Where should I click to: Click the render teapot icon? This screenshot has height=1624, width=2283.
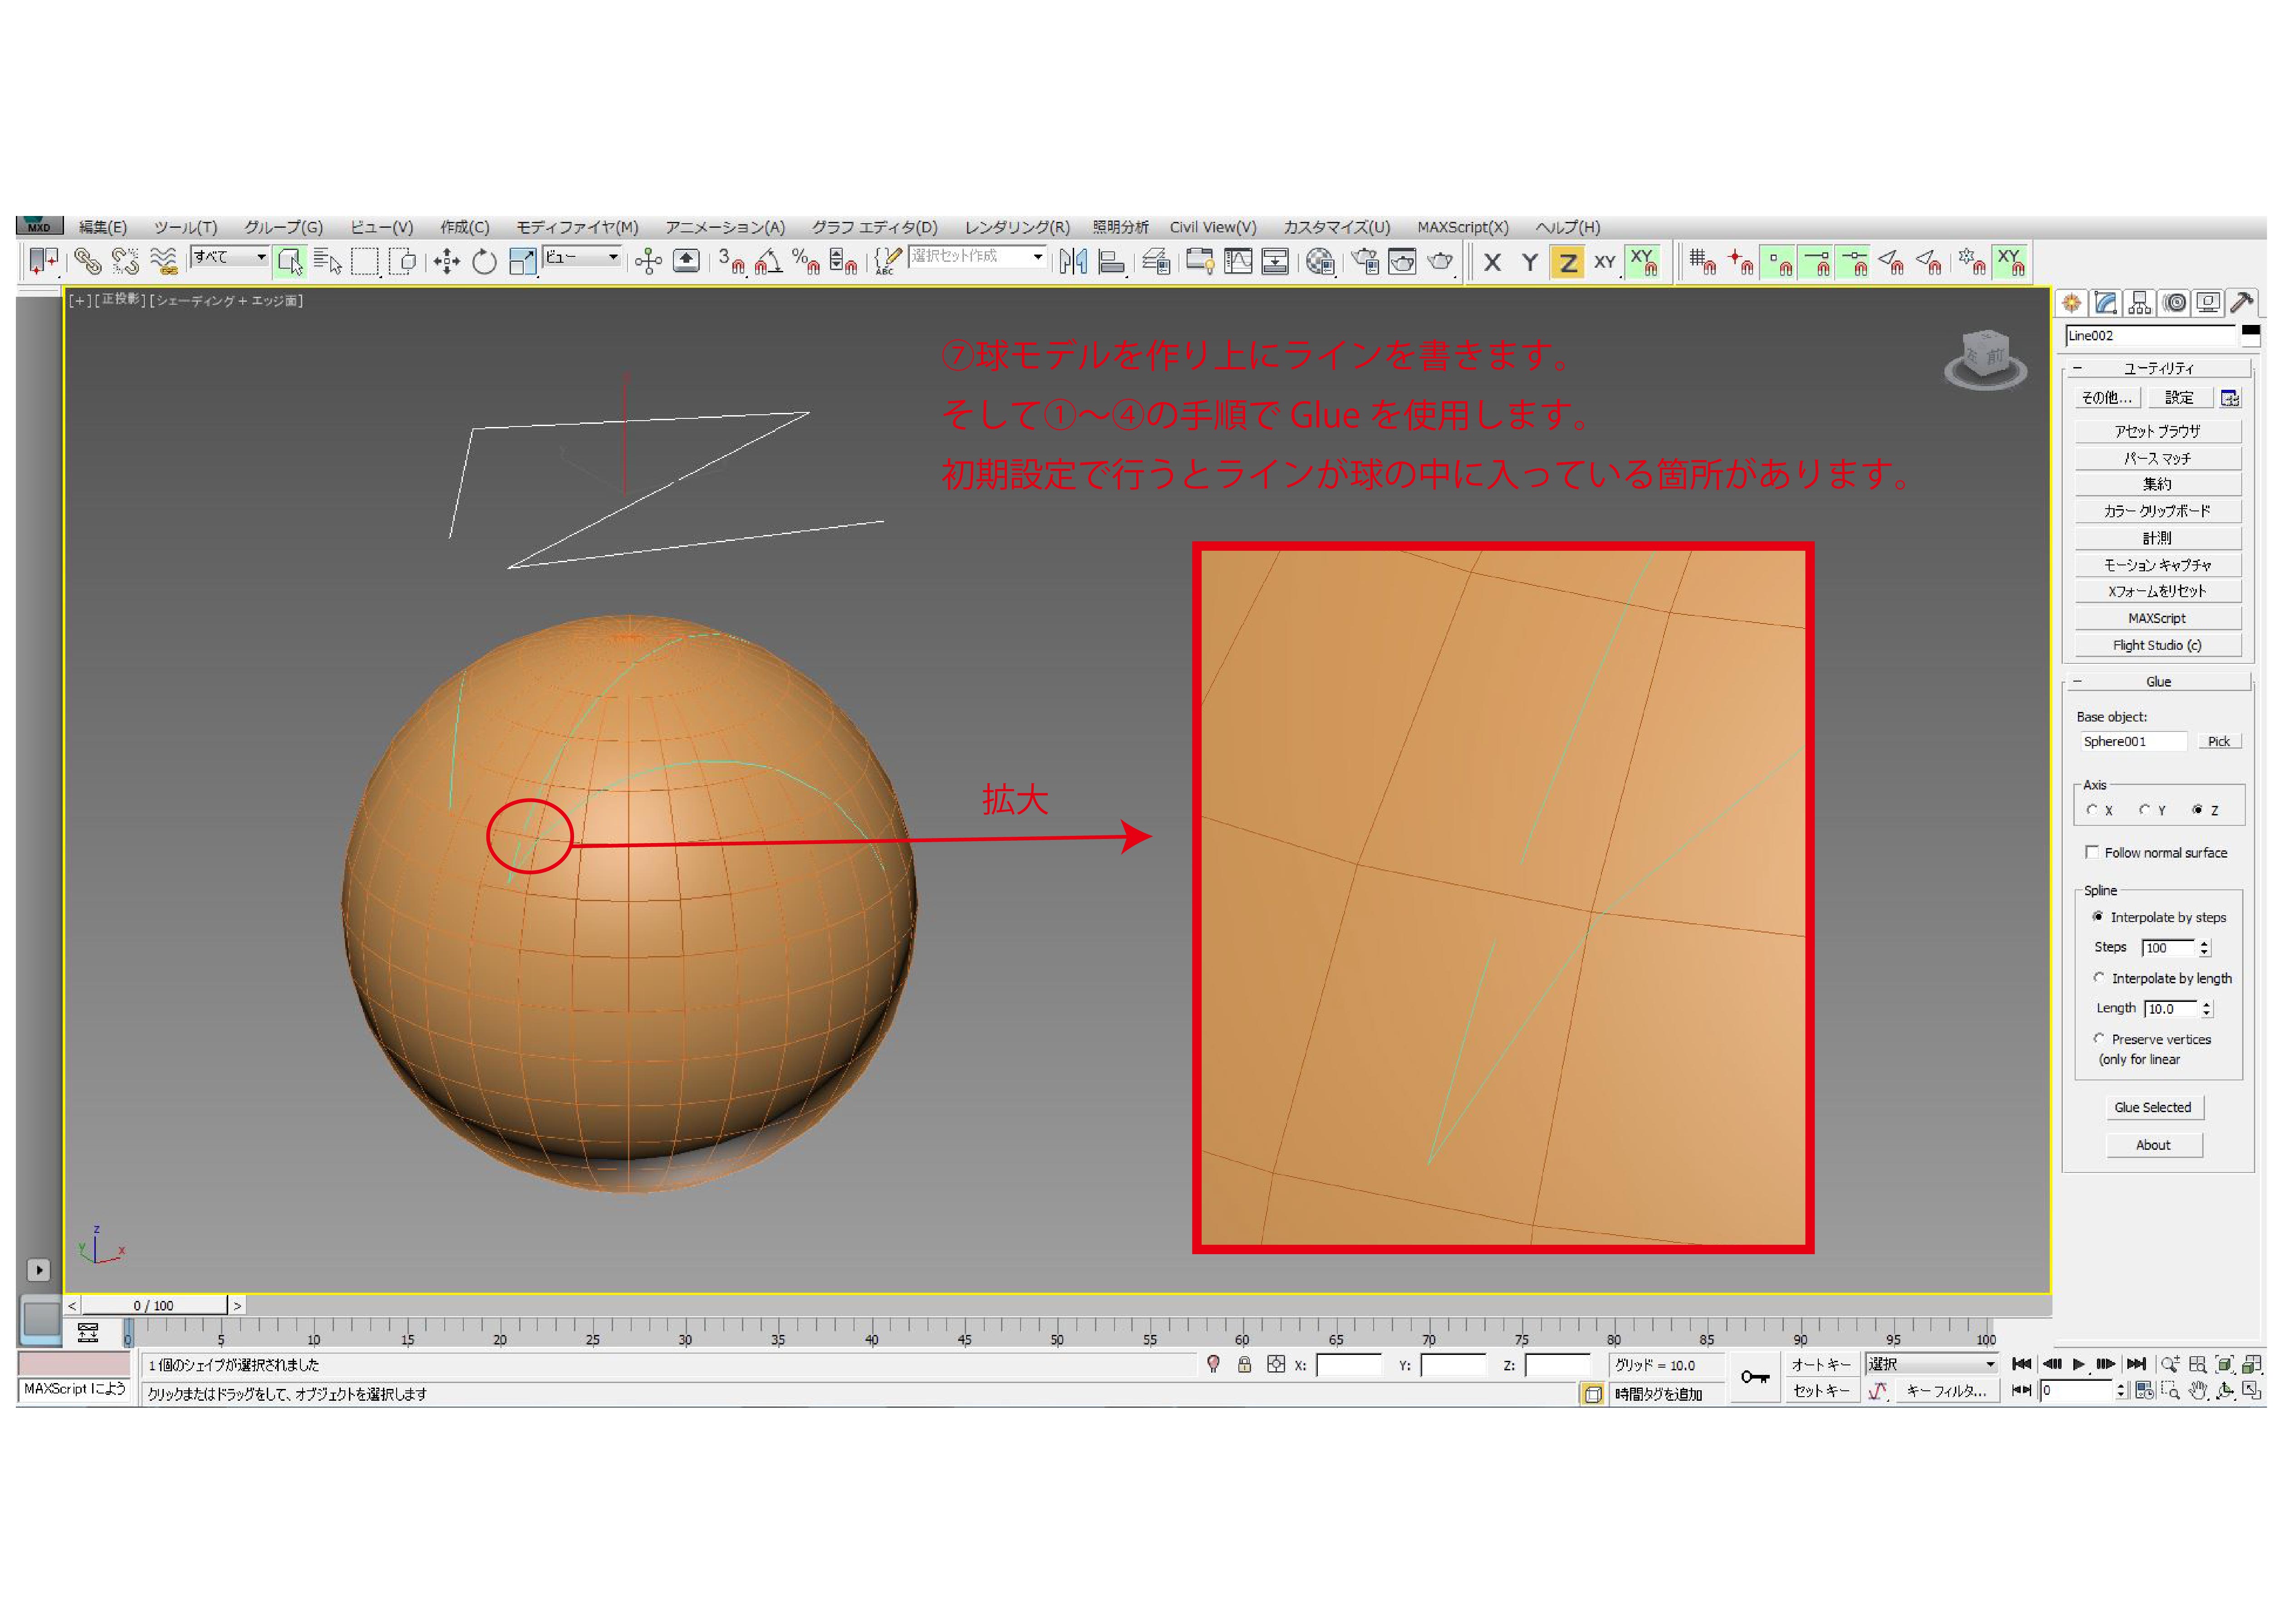[x=1439, y=262]
